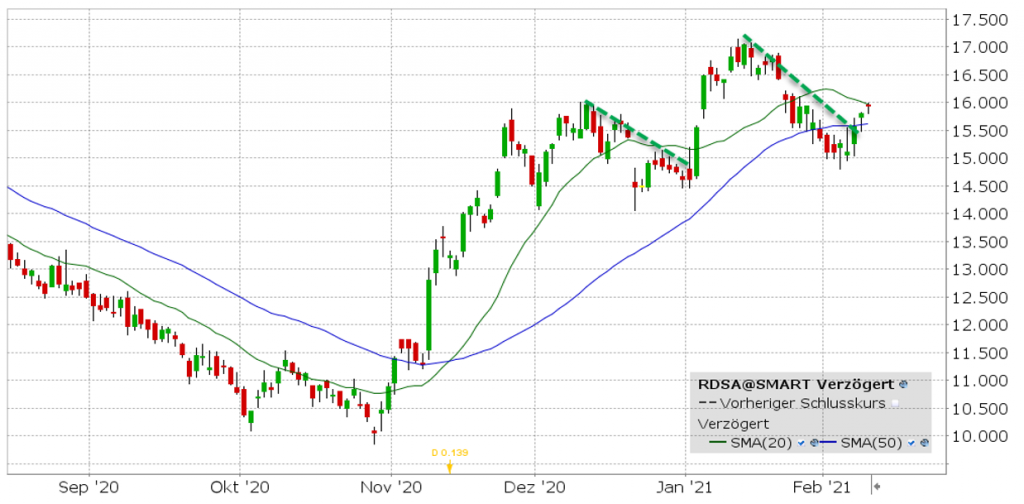
Task: Uncheck the SMA(20) visibility checkbox
Action: point(801,443)
